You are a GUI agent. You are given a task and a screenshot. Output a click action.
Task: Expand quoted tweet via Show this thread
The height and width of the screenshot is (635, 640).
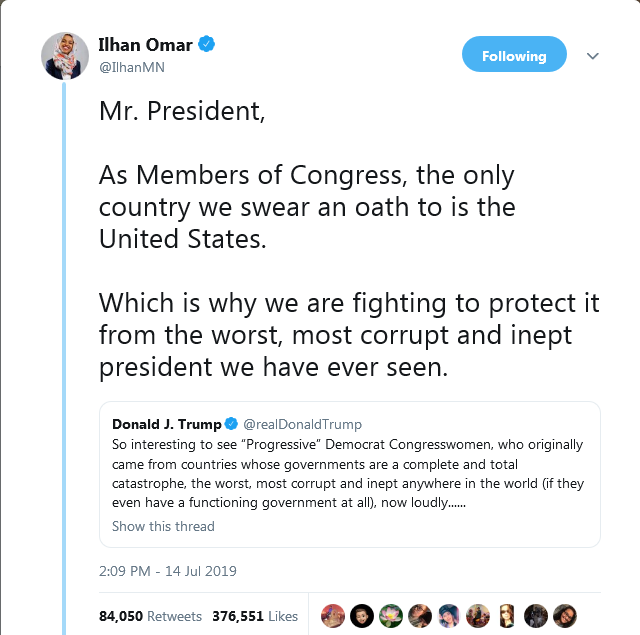pyautogui.click(x=163, y=526)
